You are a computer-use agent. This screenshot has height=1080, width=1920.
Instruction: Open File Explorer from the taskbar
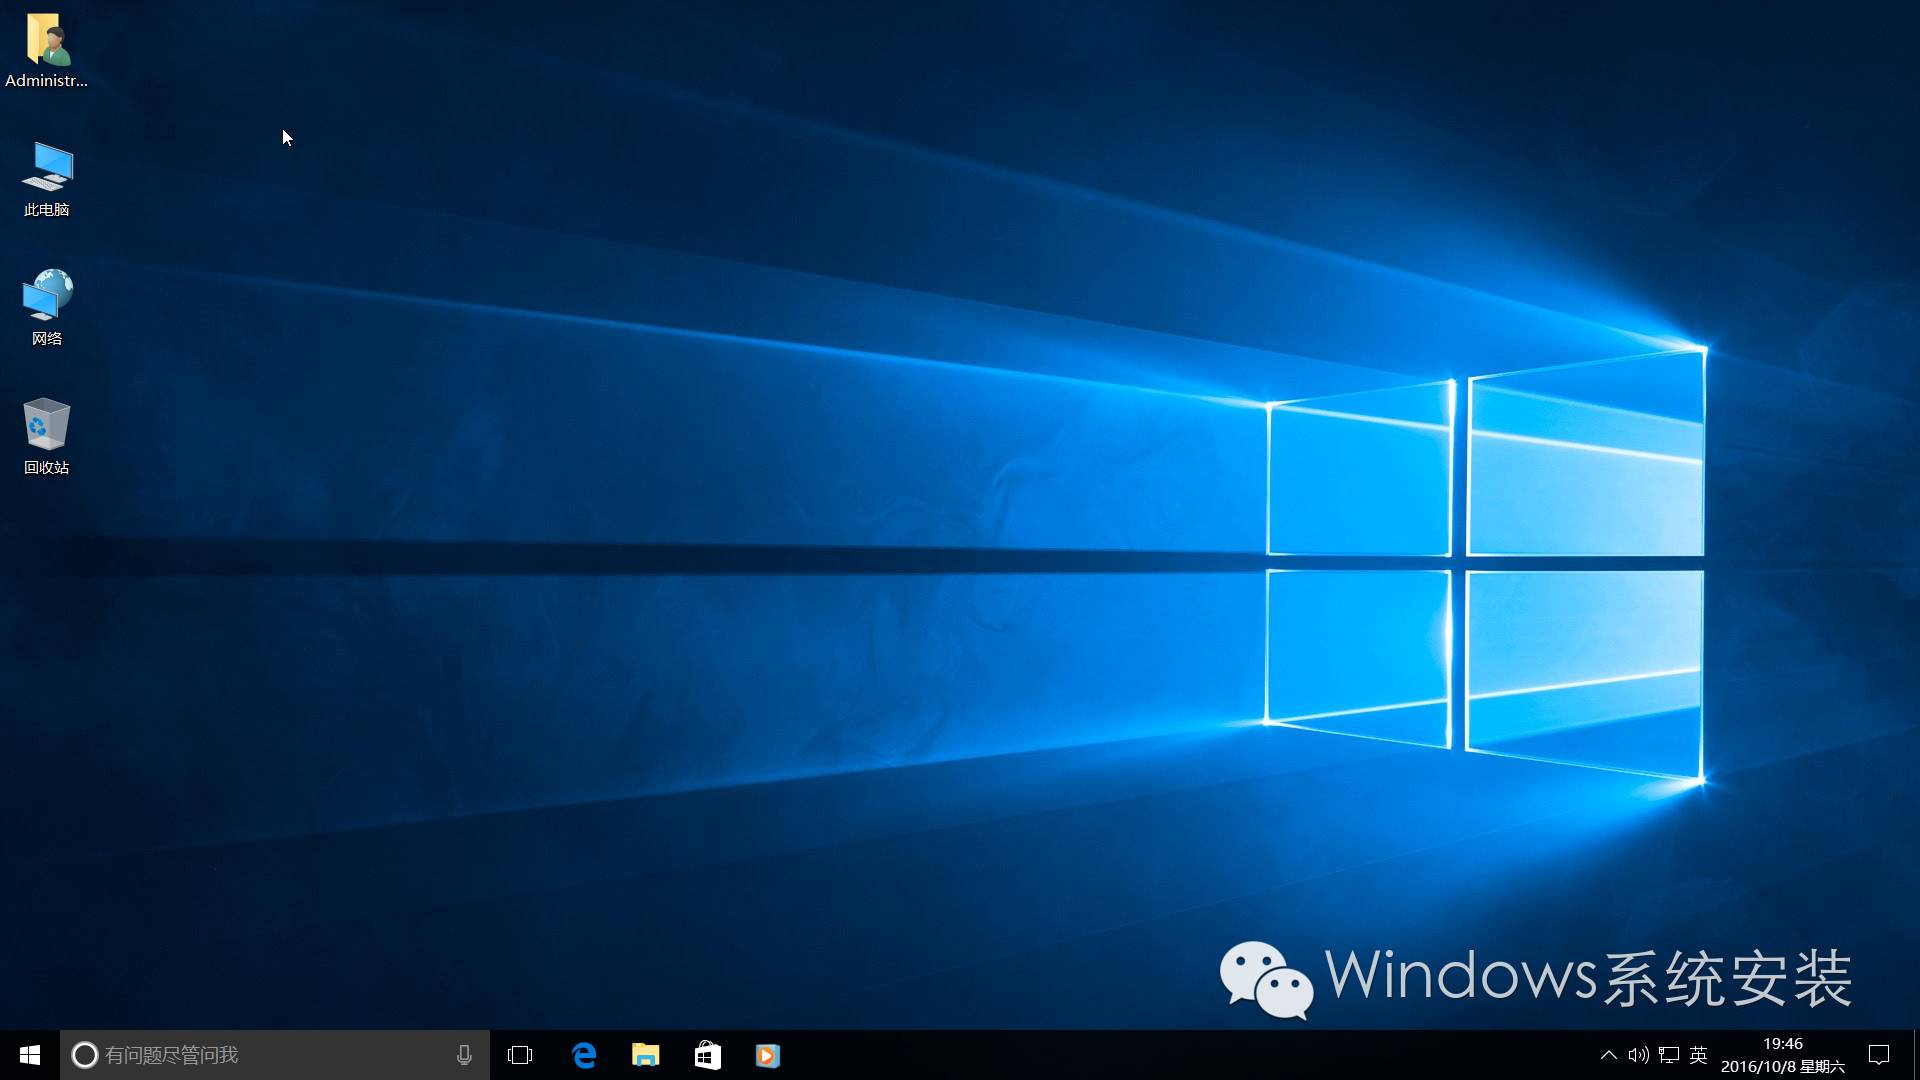646,1055
